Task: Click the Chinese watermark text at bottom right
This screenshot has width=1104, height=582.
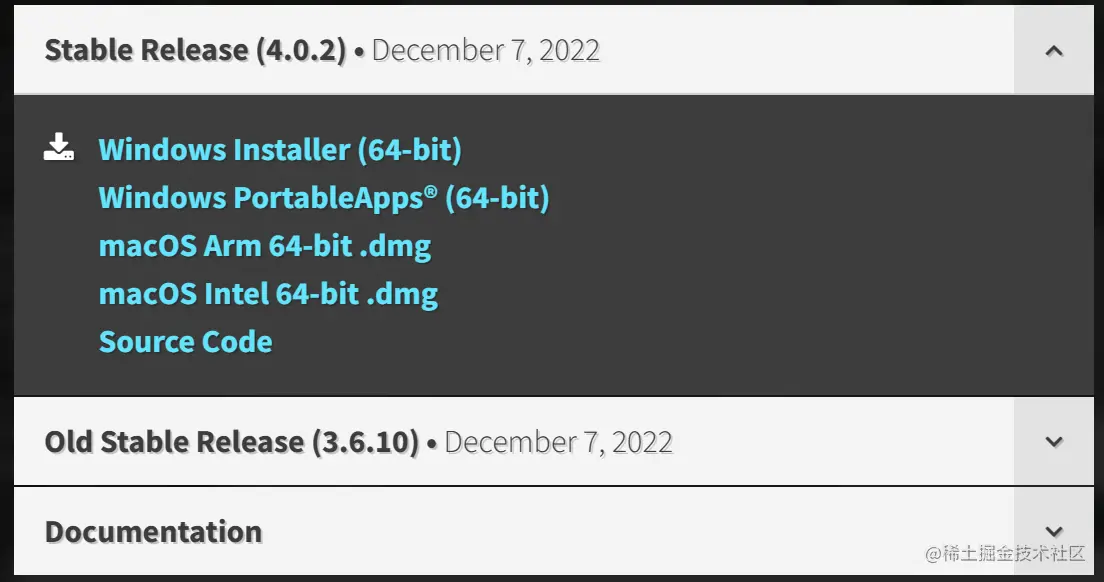Action: [x=1014, y=553]
